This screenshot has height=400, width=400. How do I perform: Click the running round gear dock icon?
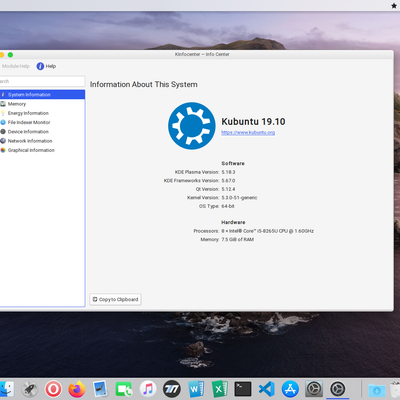coord(338,389)
